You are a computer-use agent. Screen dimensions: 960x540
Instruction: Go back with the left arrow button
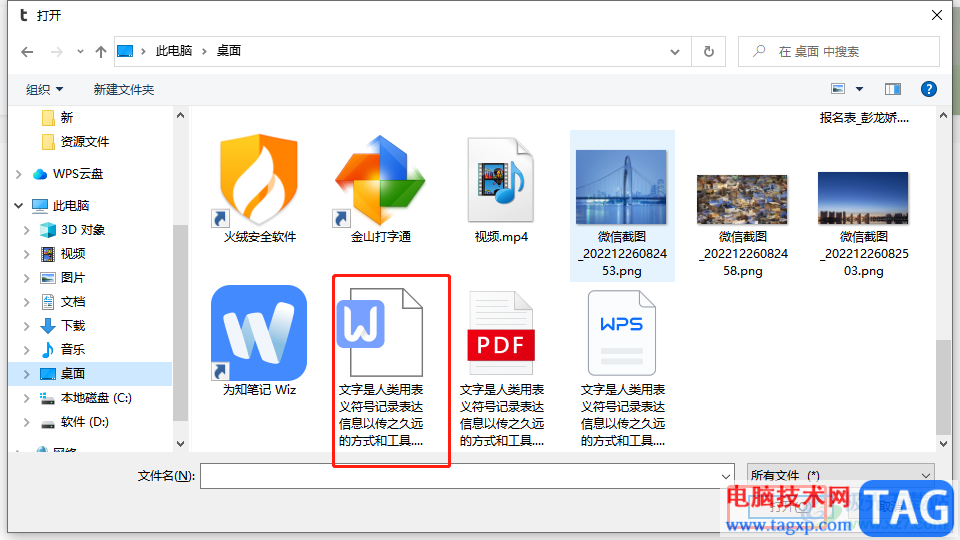pyautogui.click(x=27, y=52)
